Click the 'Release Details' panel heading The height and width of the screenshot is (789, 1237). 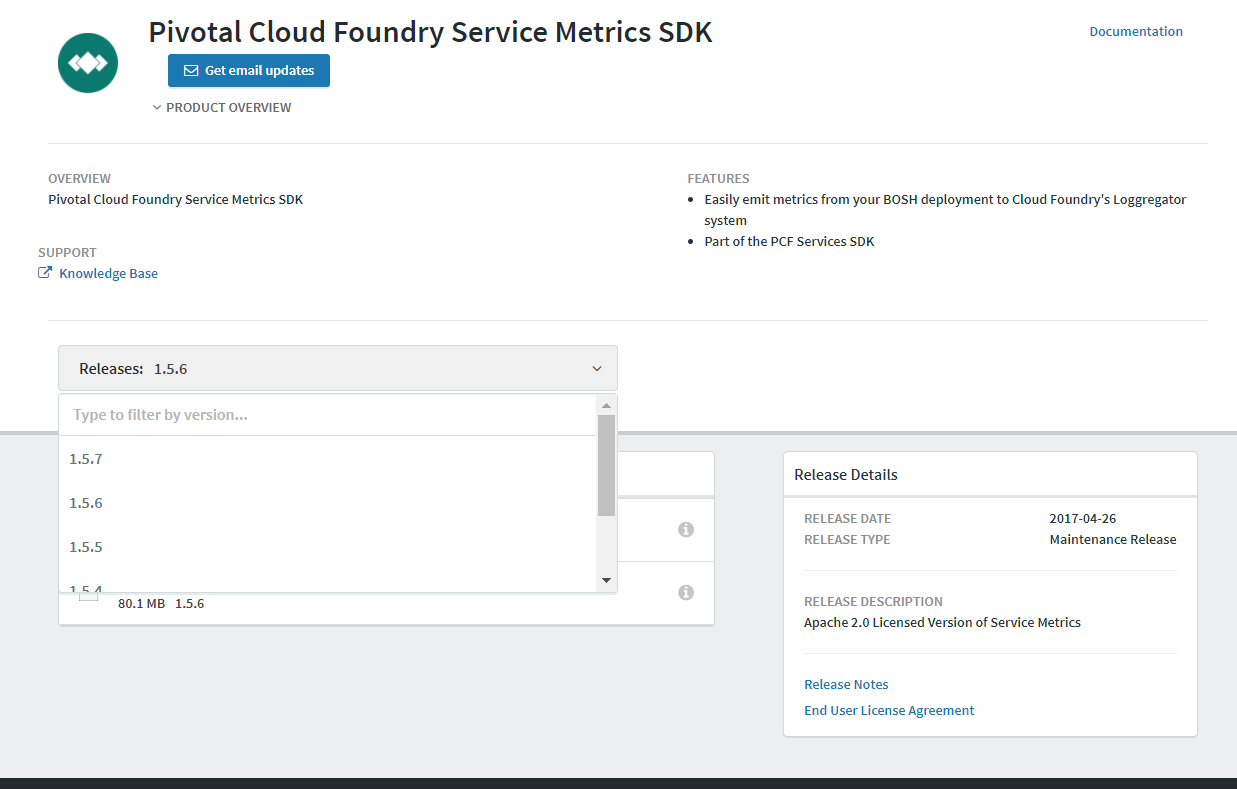[x=846, y=475]
